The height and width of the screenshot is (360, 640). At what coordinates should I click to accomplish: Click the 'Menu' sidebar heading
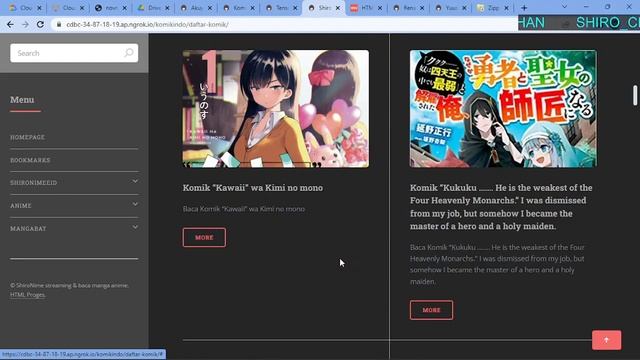pos(22,100)
